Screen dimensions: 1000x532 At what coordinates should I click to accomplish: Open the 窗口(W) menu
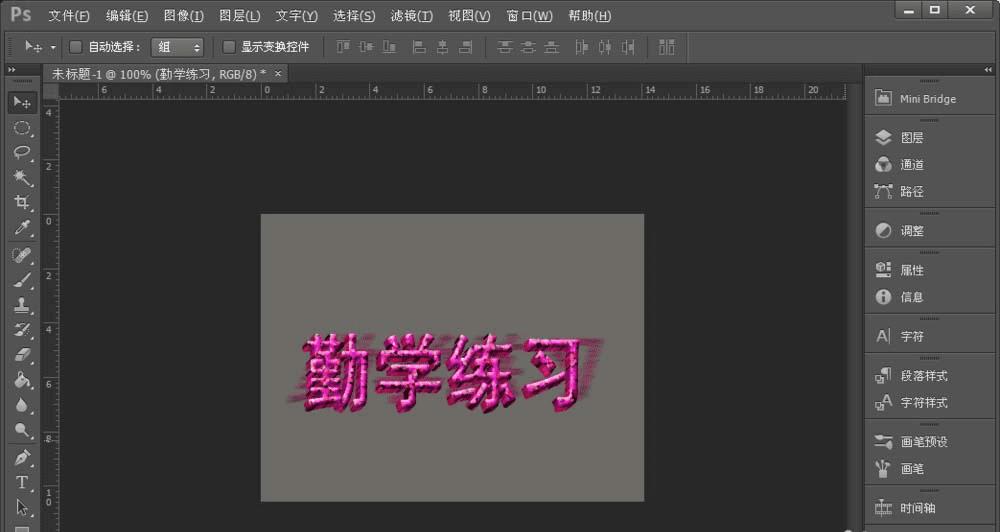click(529, 16)
